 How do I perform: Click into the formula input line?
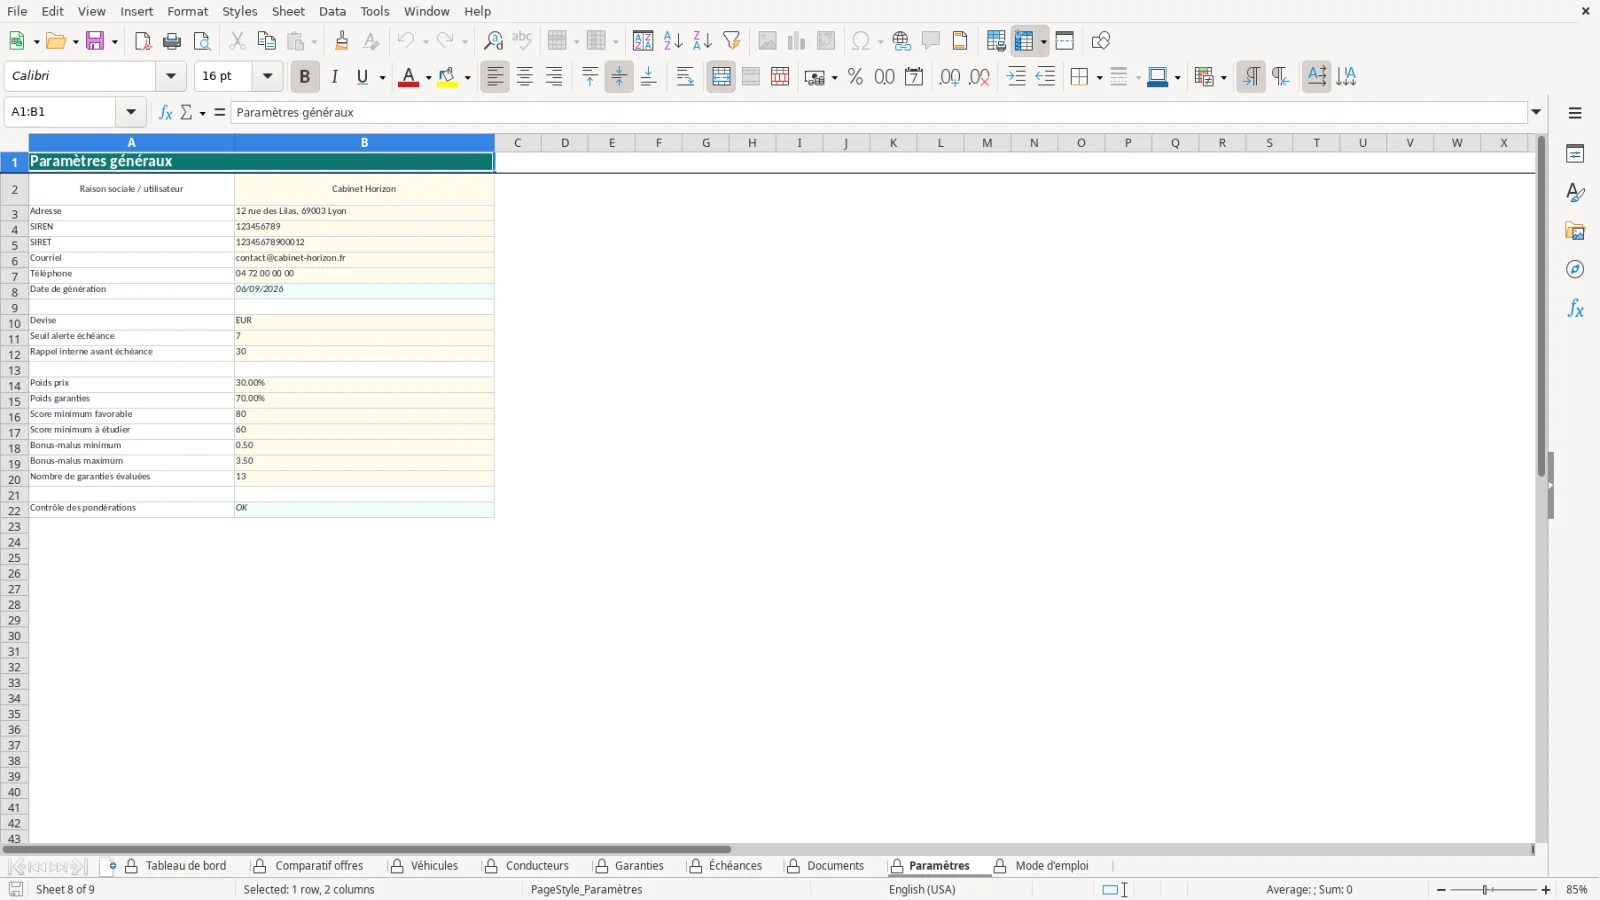878,112
